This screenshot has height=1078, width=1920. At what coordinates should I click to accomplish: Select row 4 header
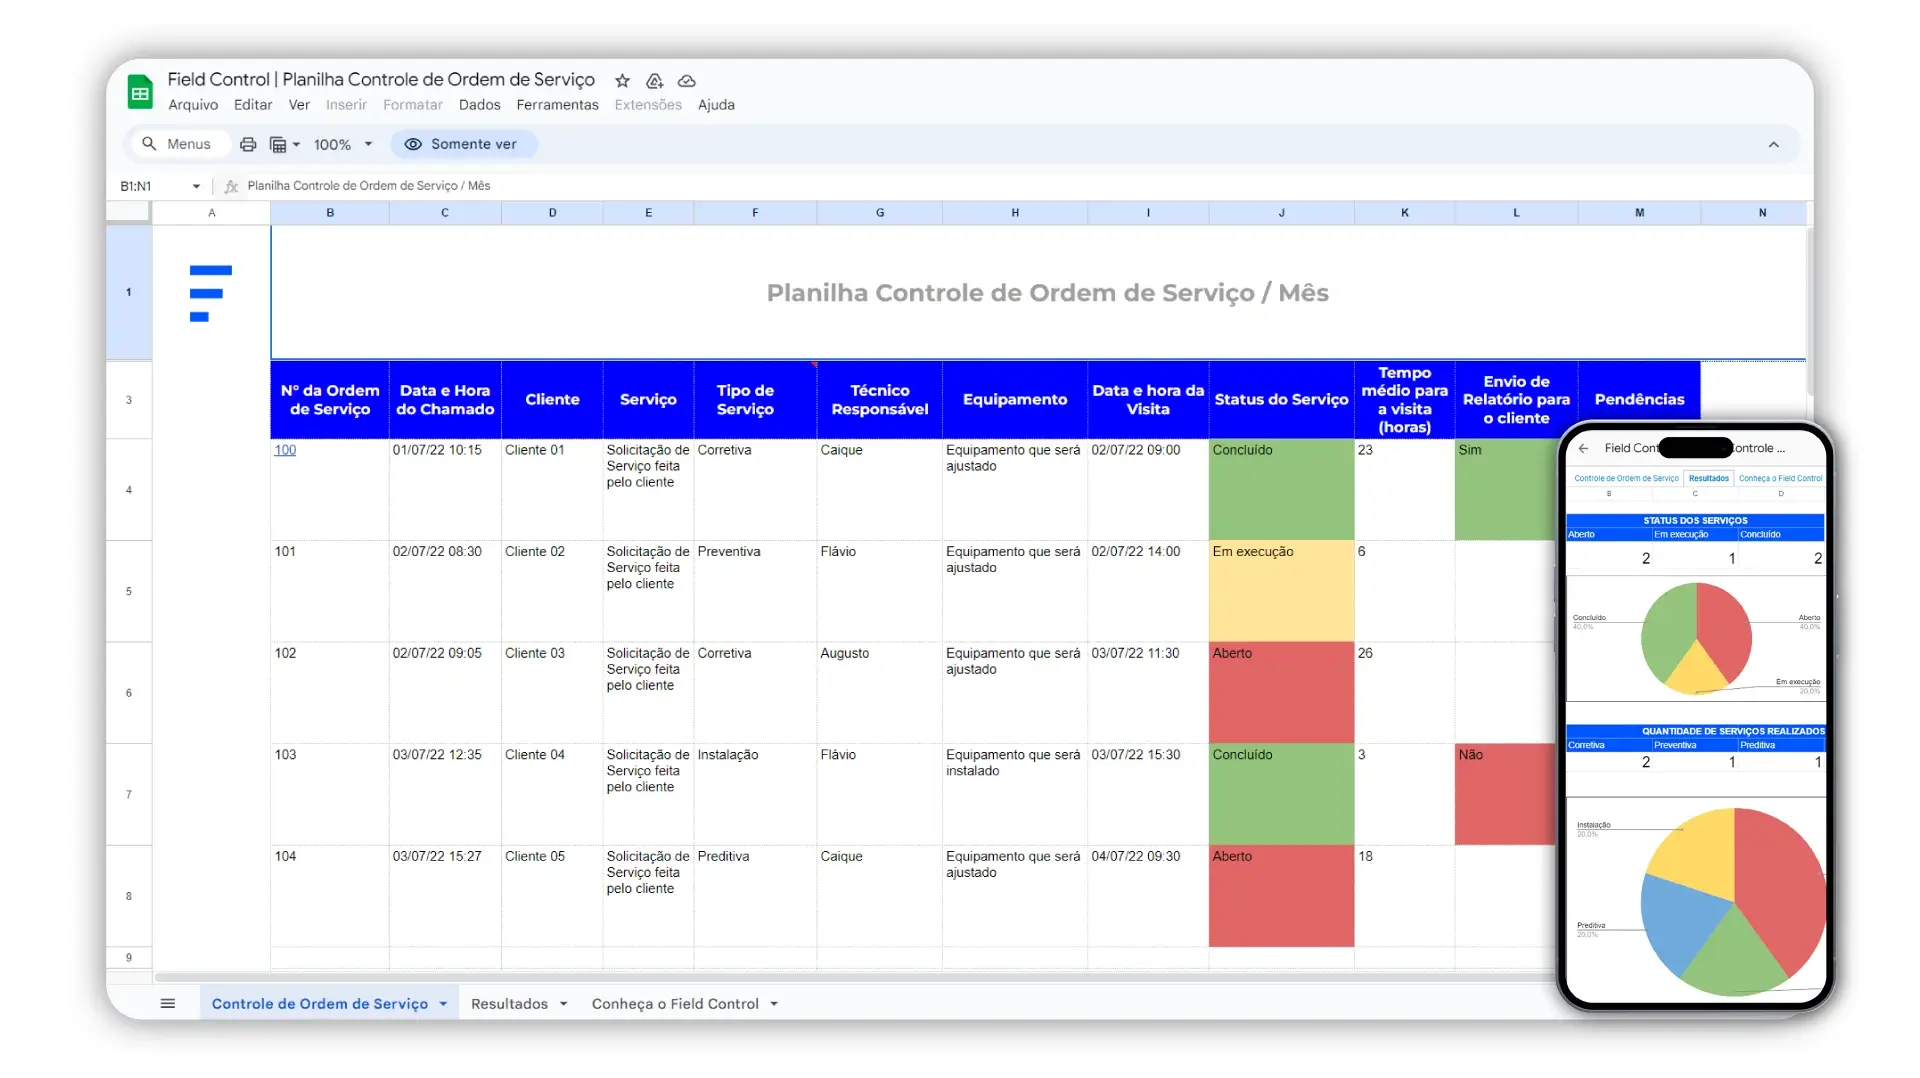[x=129, y=490]
